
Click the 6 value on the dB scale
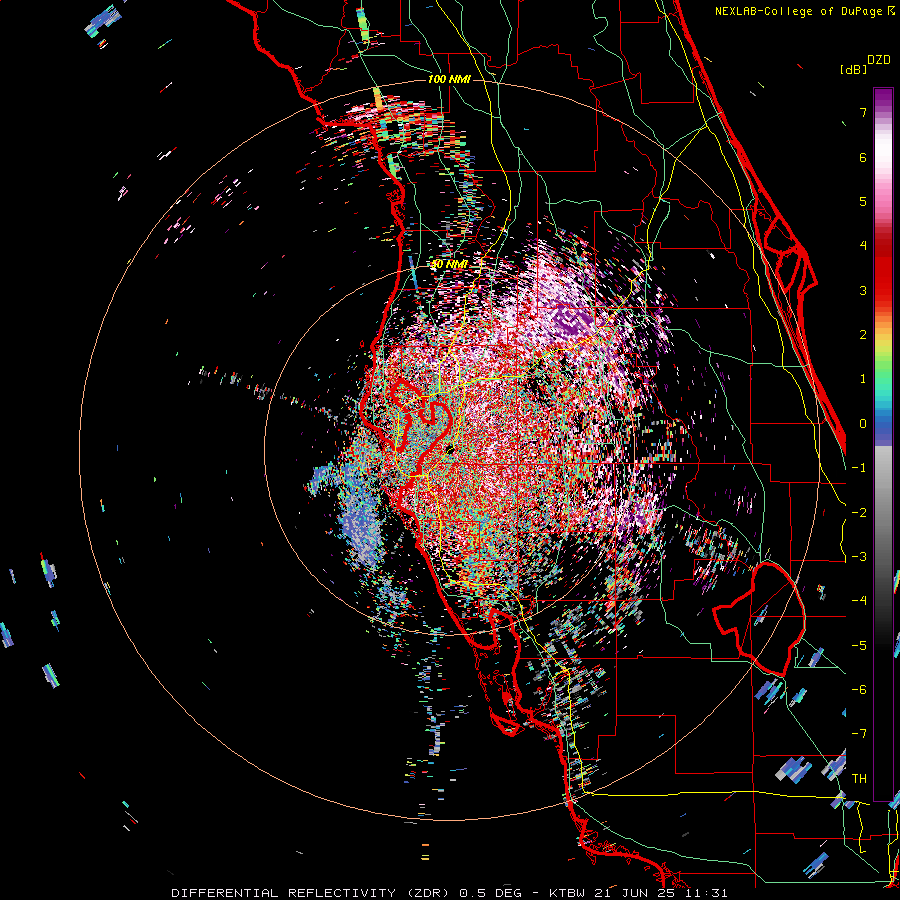pyautogui.click(x=863, y=157)
